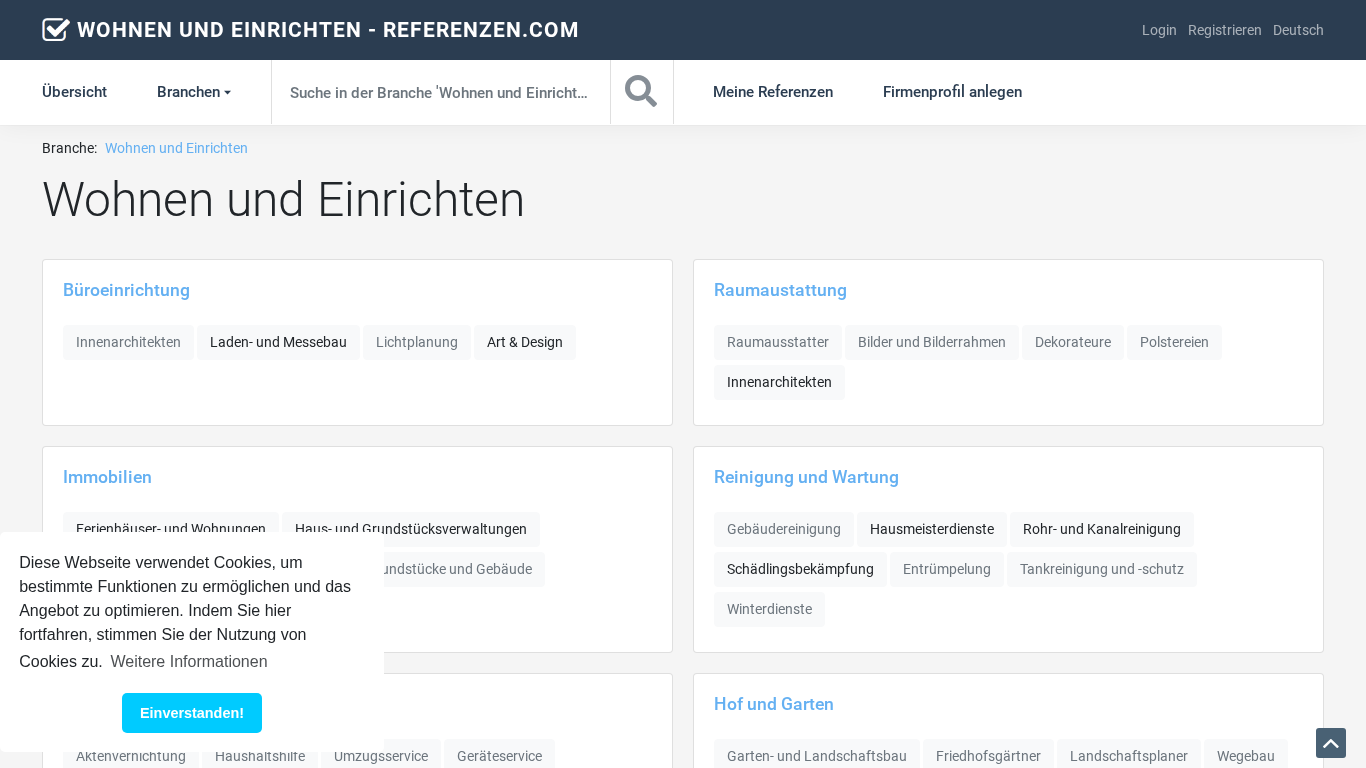This screenshot has width=1366, height=768.
Task: Click the checkmark logo icon in header
Action: tap(56, 30)
